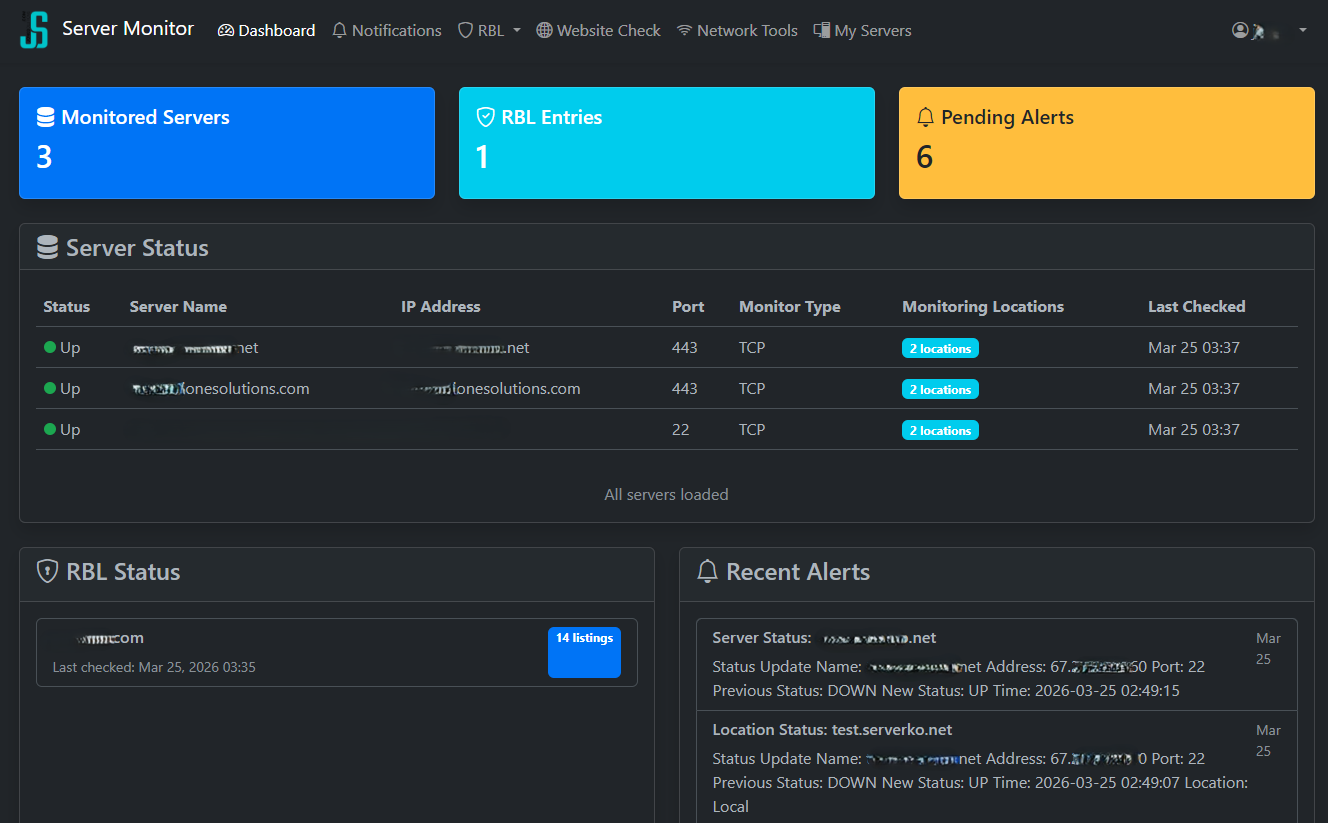Click the Notifications bell icon in the navbar
1328x823 pixels.
[339, 30]
